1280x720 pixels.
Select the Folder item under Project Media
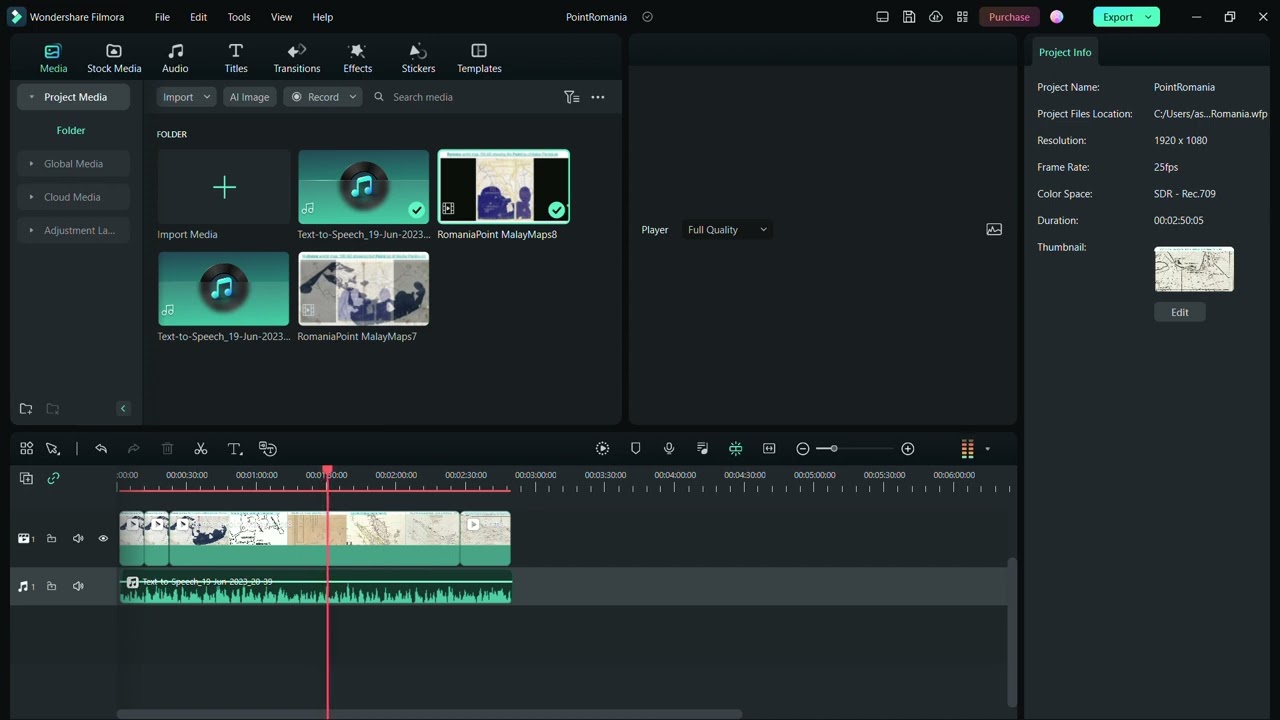[x=71, y=130]
